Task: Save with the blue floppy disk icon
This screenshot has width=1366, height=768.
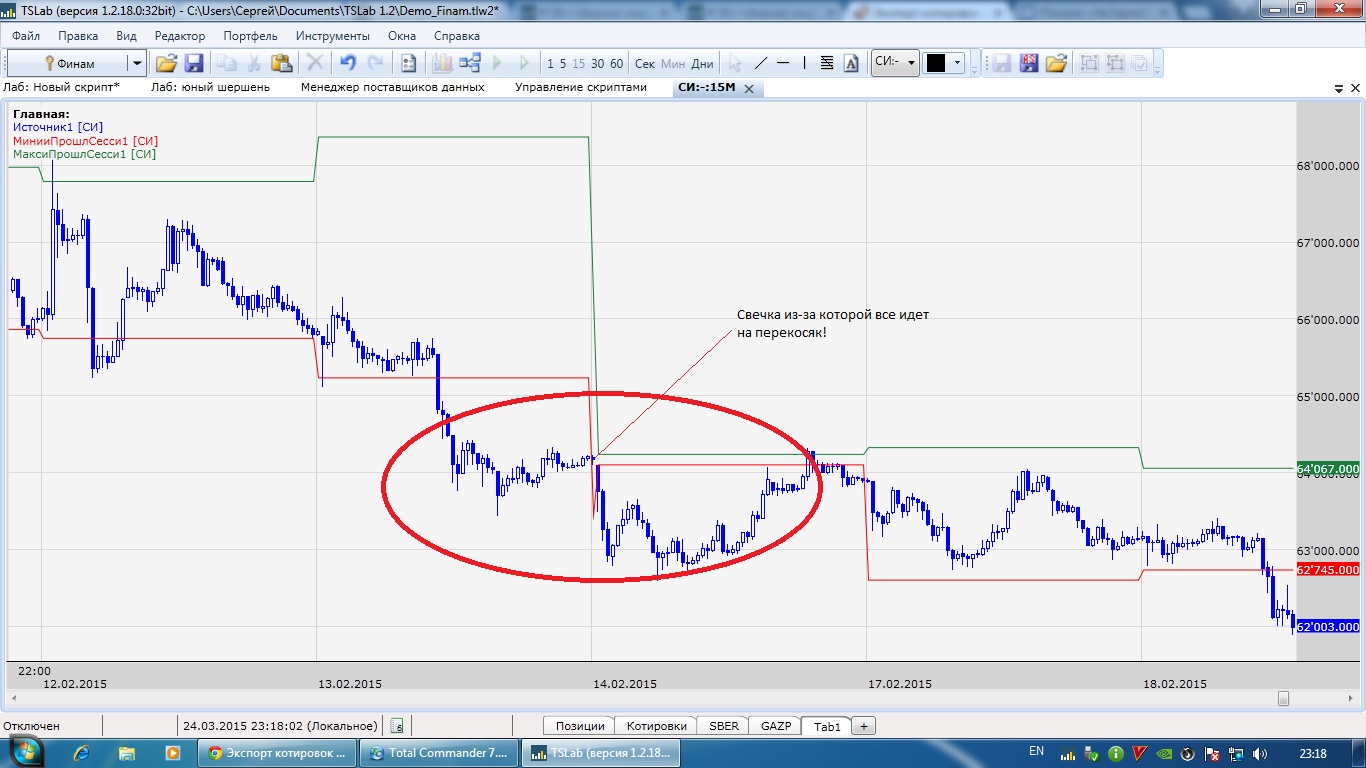Action: tap(194, 63)
